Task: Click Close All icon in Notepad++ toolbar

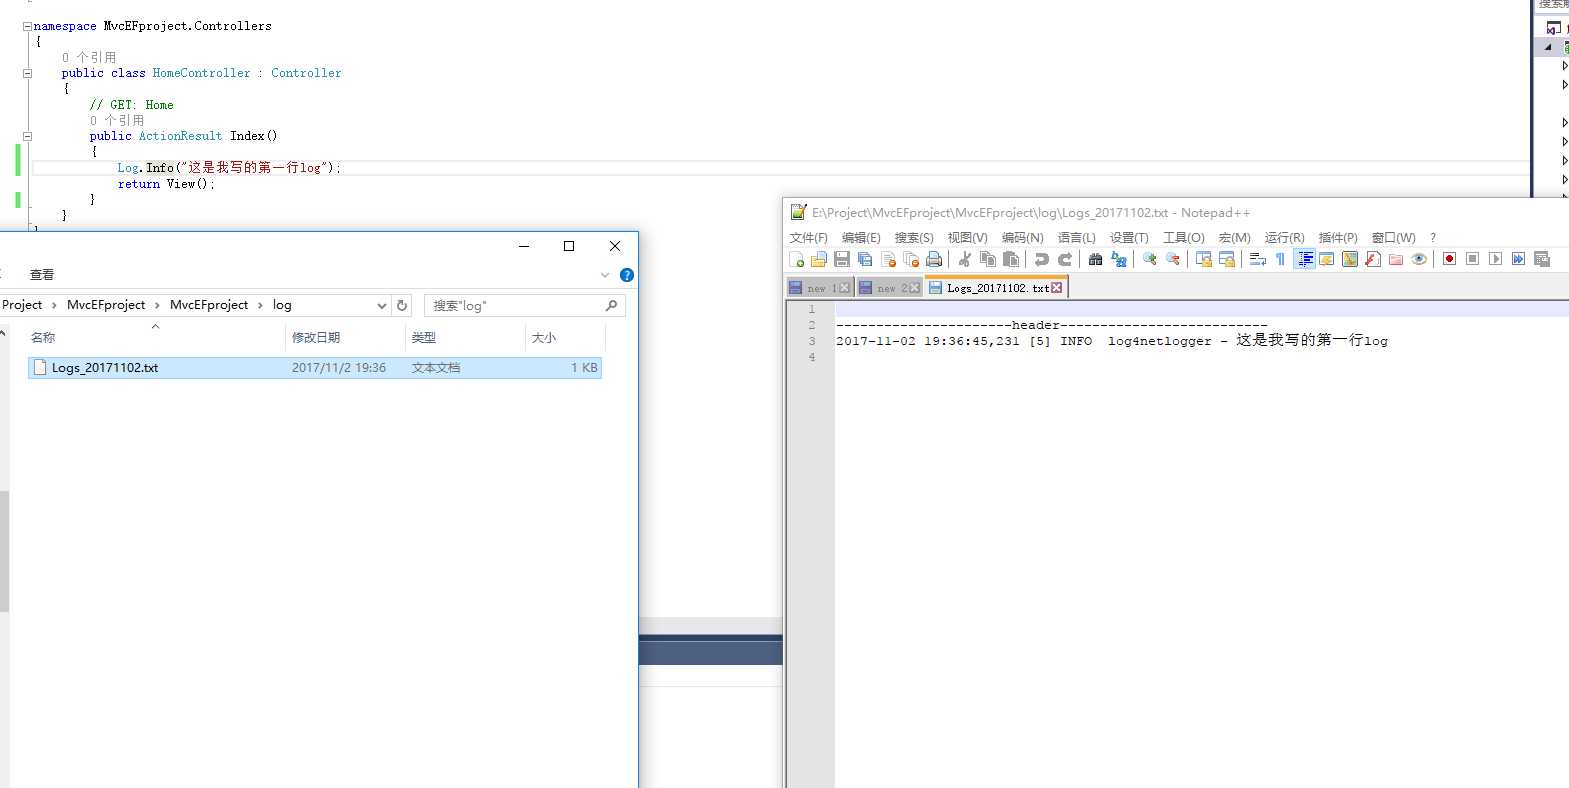Action: 911,259
